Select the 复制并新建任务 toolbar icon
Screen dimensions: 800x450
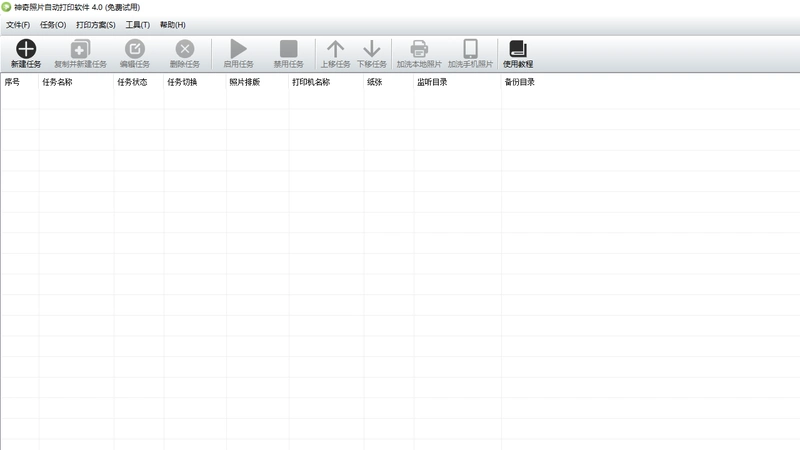[80, 49]
